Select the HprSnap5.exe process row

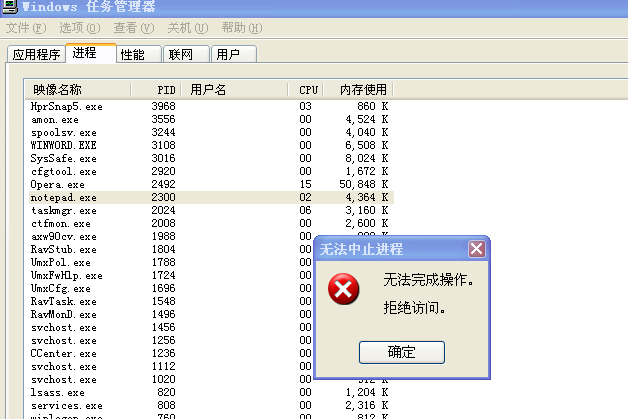tap(211, 106)
